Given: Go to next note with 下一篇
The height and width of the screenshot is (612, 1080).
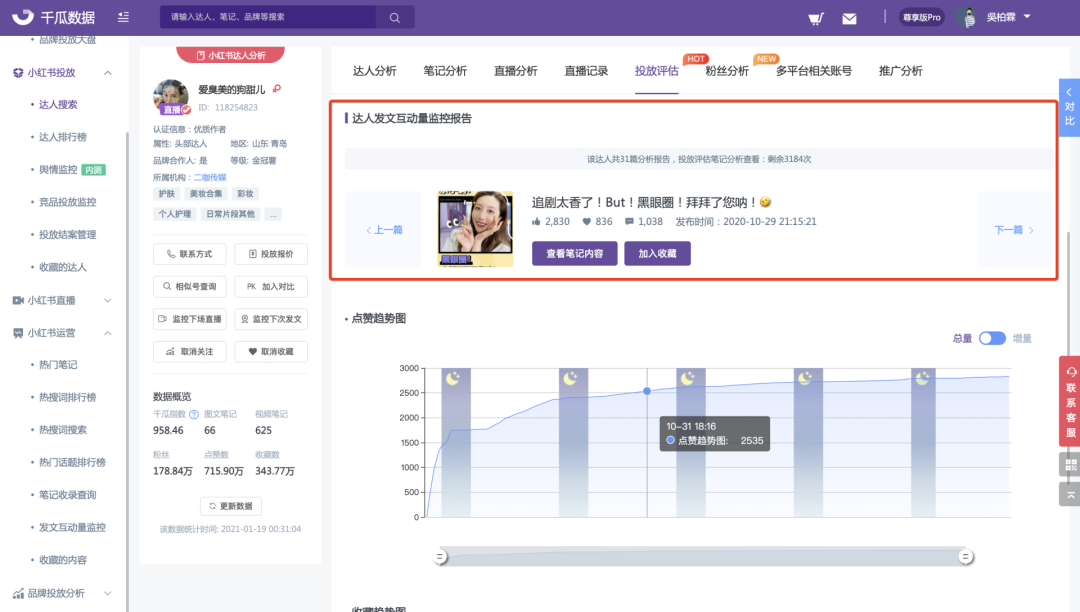Looking at the screenshot, I should (x=1014, y=230).
